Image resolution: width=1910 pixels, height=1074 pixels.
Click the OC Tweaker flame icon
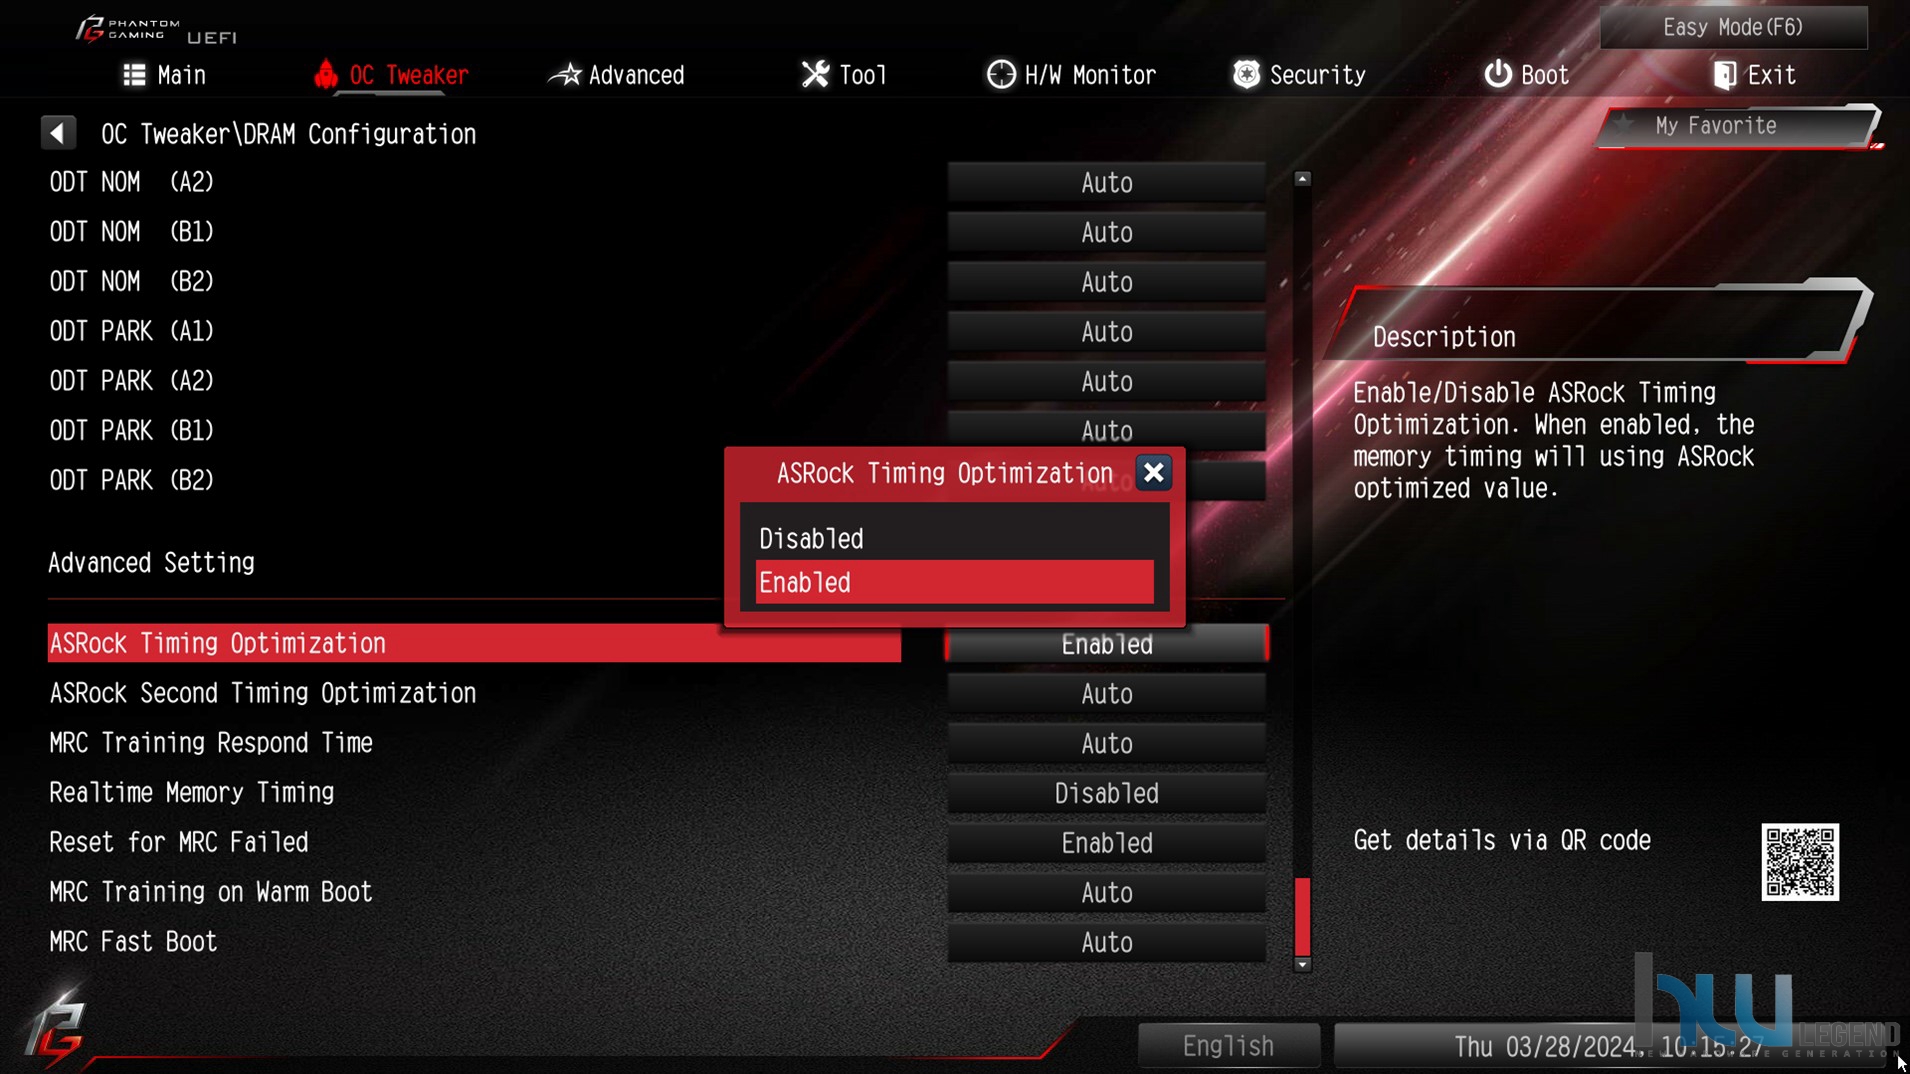coord(325,75)
